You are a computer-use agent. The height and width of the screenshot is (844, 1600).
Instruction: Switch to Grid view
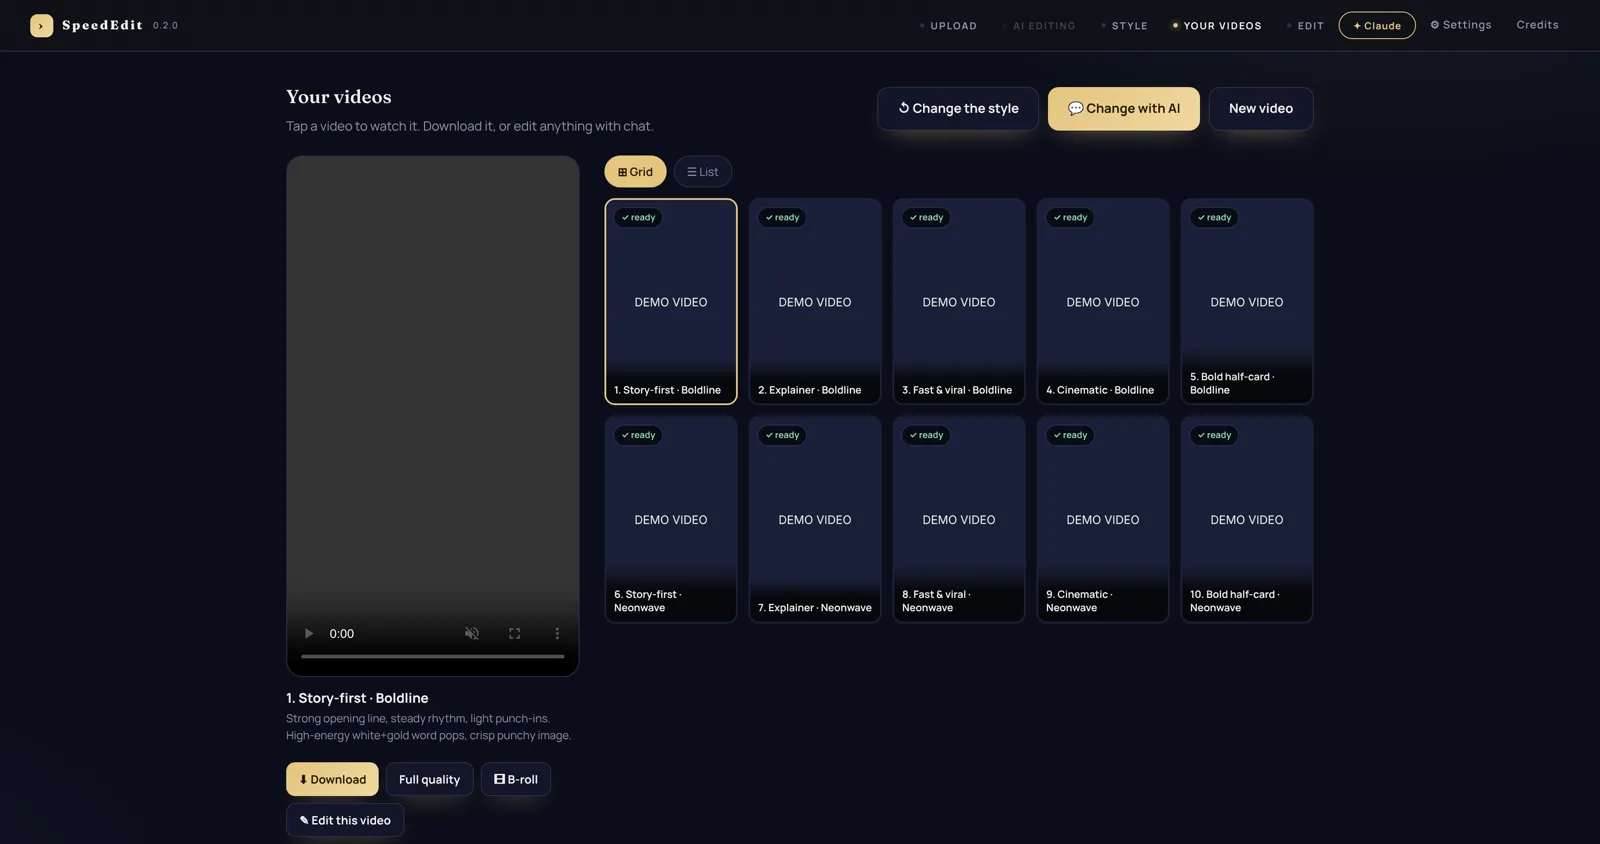[x=635, y=172]
